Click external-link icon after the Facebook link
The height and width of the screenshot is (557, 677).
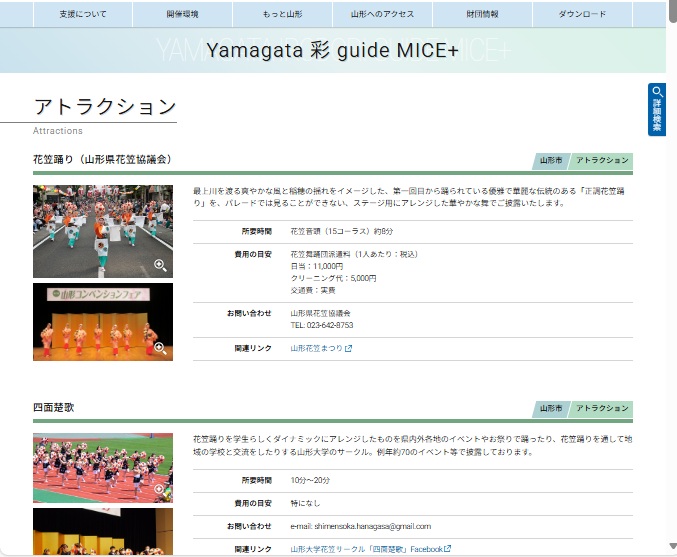tap(447, 549)
